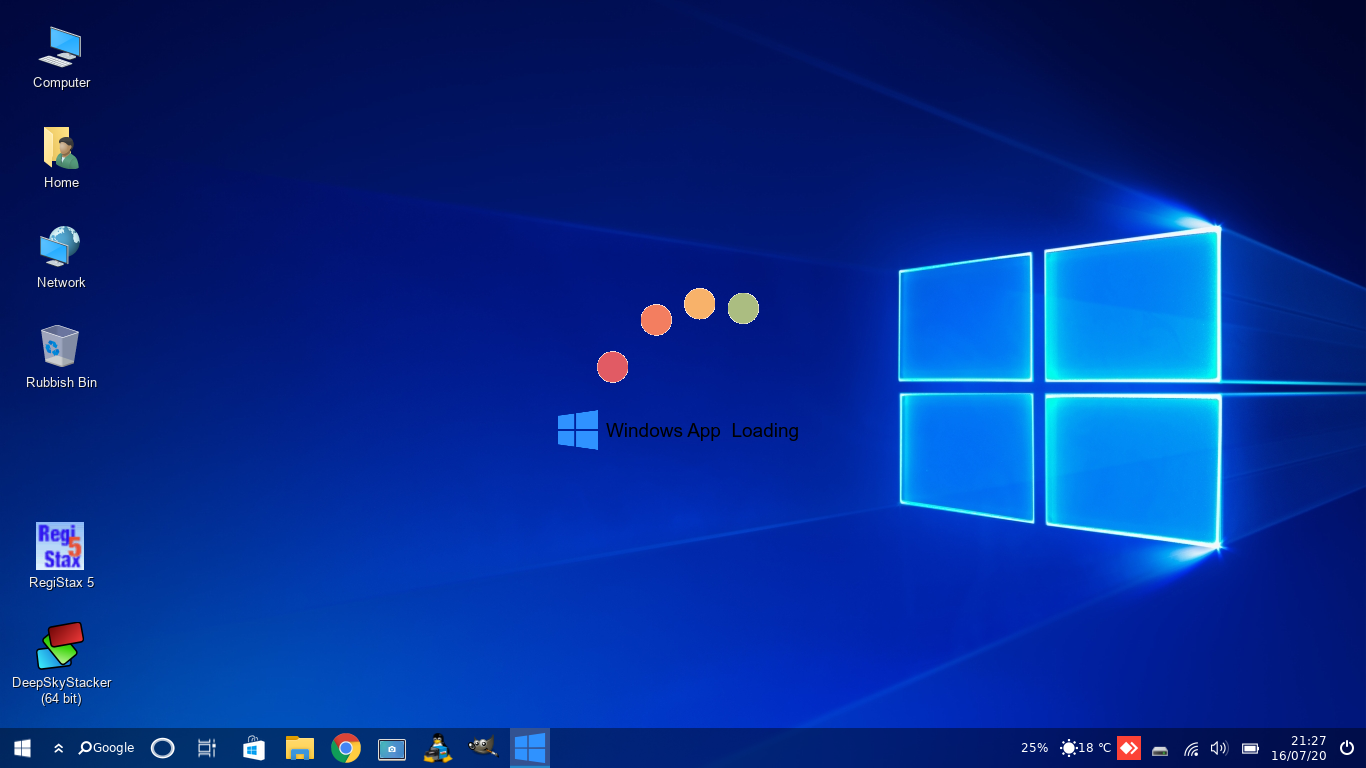Open the file manager from the taskbar

[299, 747]
